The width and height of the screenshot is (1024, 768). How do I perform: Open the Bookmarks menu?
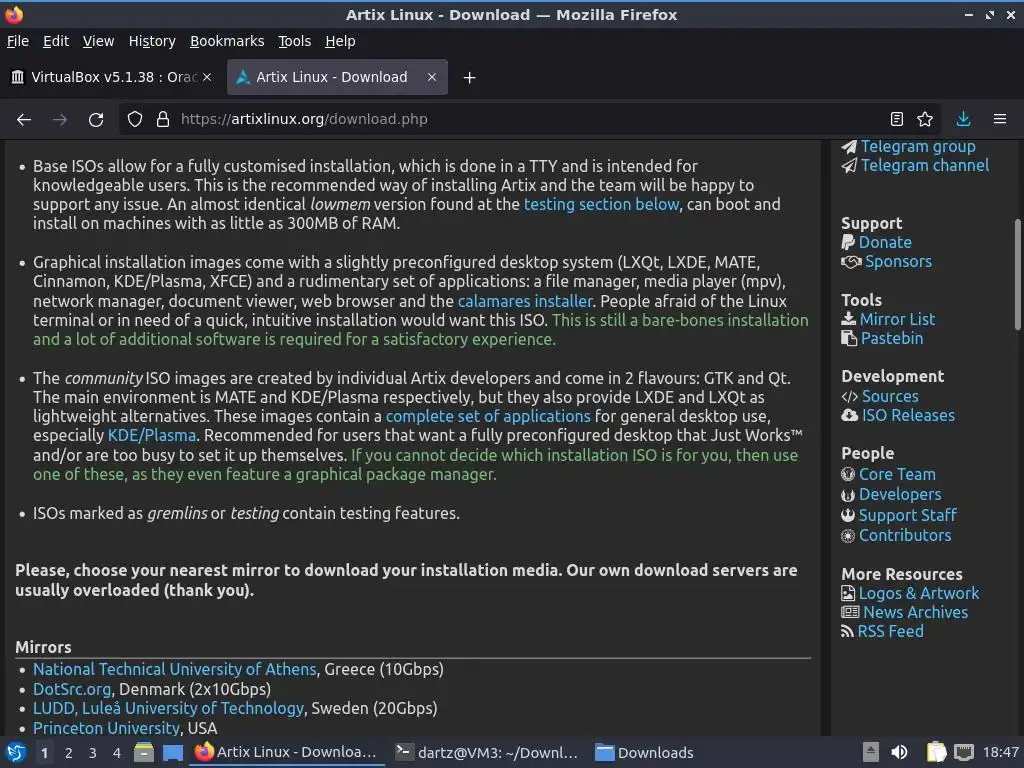[x=227, y=41]
